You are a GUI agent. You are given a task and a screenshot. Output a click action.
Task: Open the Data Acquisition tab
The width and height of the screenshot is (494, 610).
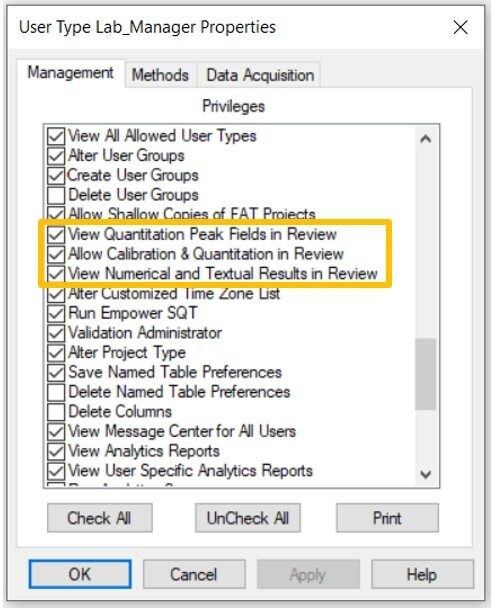tap(260, 75)
